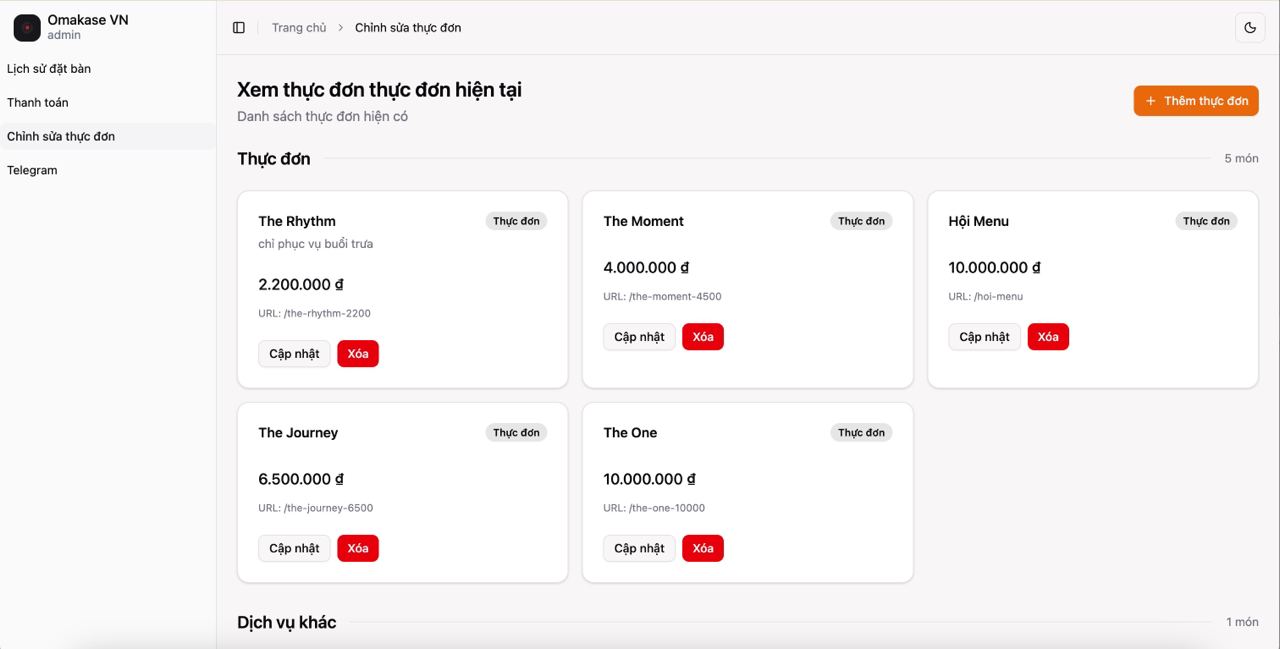Click Cập nhật on Hội Menu card
This screenshot has width=1280, height=649.
[985, 337]
